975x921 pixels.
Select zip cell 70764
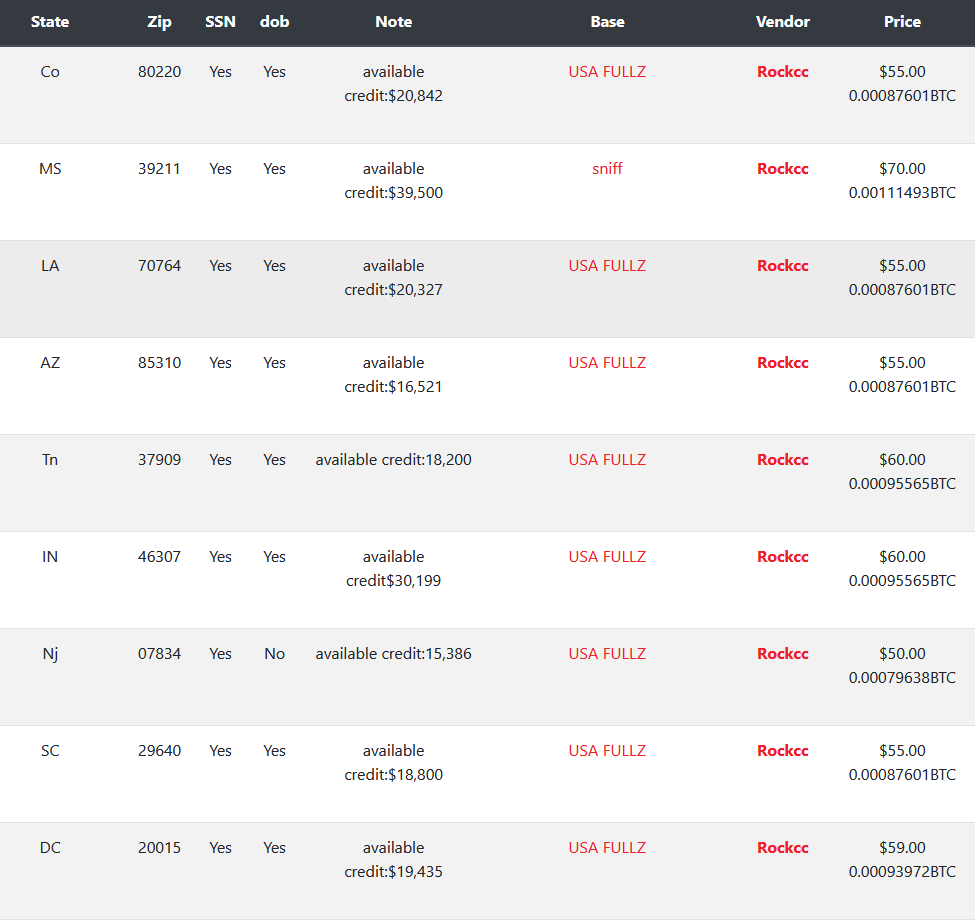tap(159, 266)
